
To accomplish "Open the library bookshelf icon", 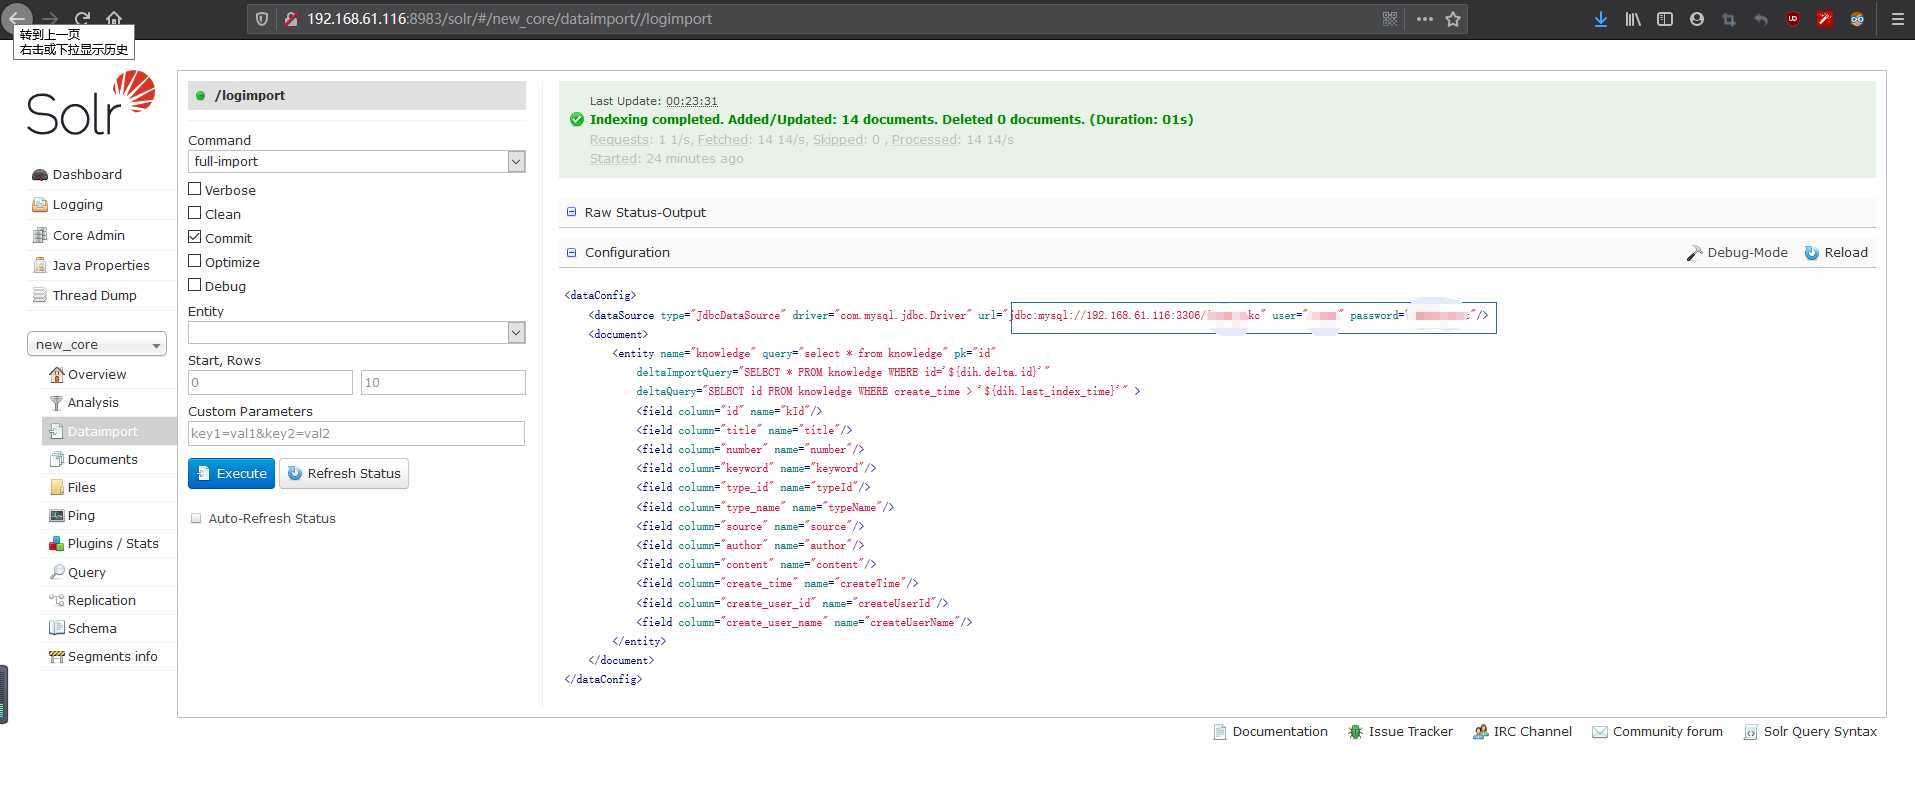I will click(1632, 19).
